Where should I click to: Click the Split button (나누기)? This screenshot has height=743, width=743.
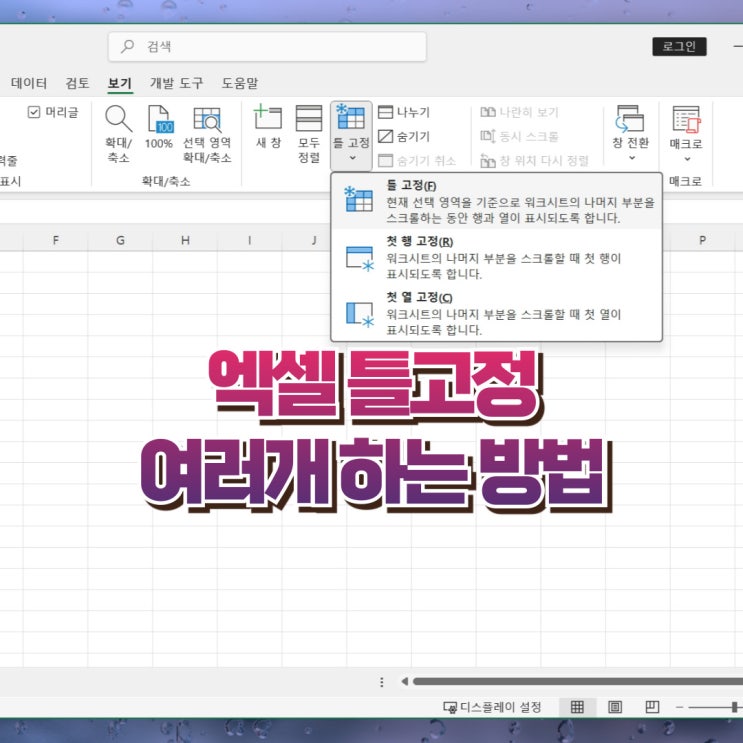coord(404,112)
